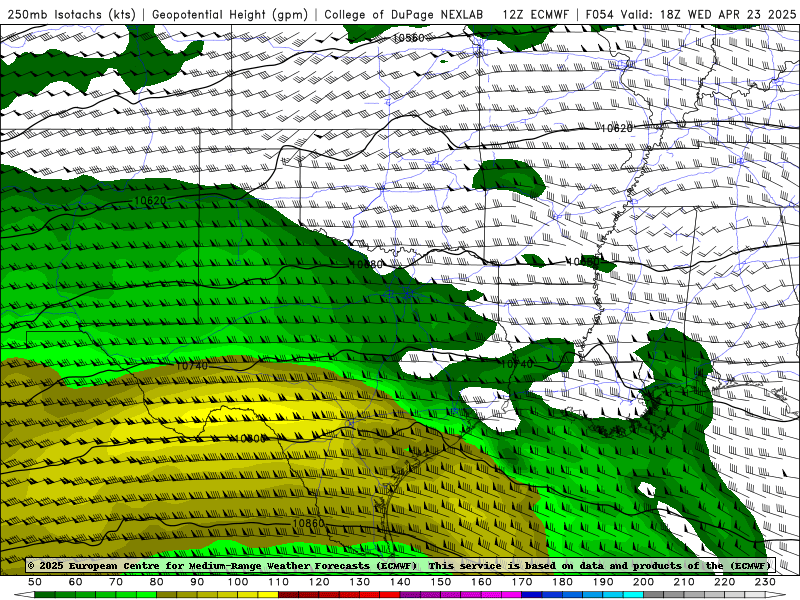
Task: Click the bright yellow color bar segment
Action: click(x=268, y=595)
